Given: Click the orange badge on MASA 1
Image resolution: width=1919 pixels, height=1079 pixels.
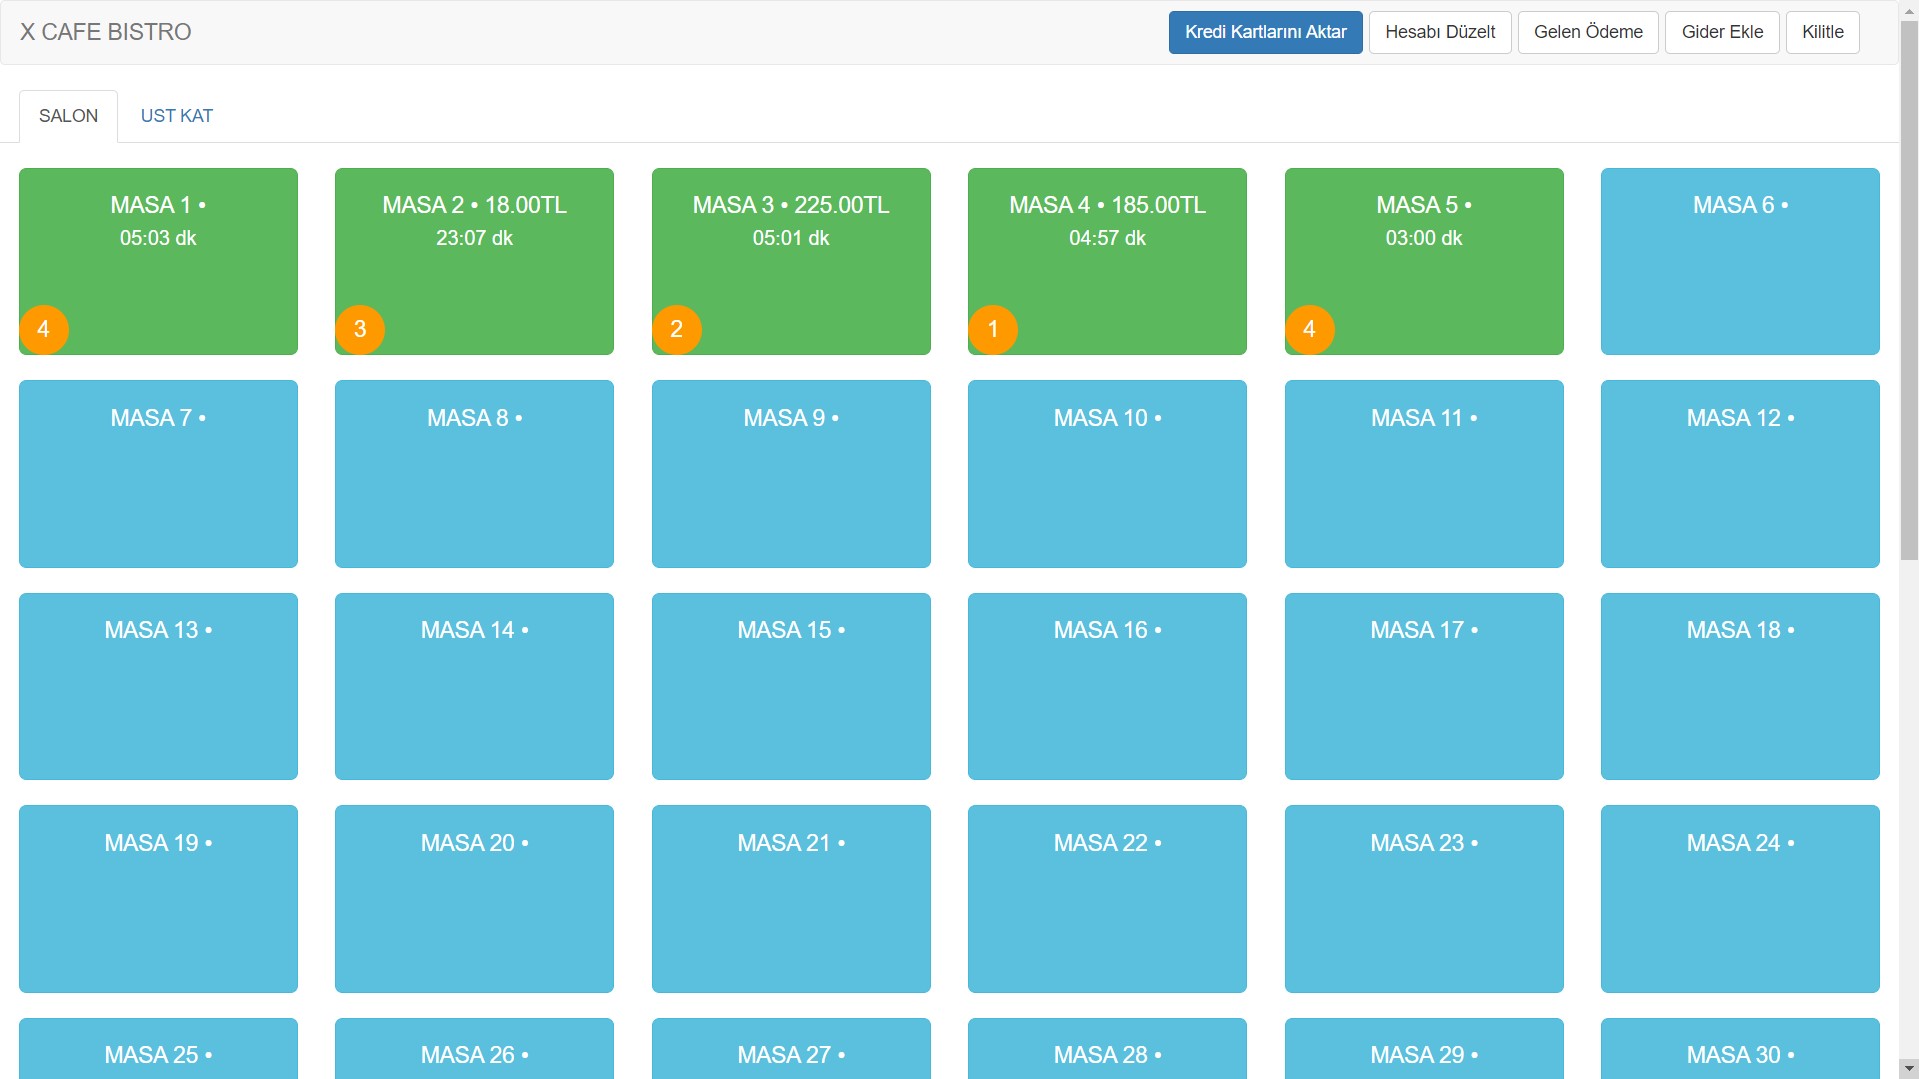Looking at the screenshot, I should 44,329.
